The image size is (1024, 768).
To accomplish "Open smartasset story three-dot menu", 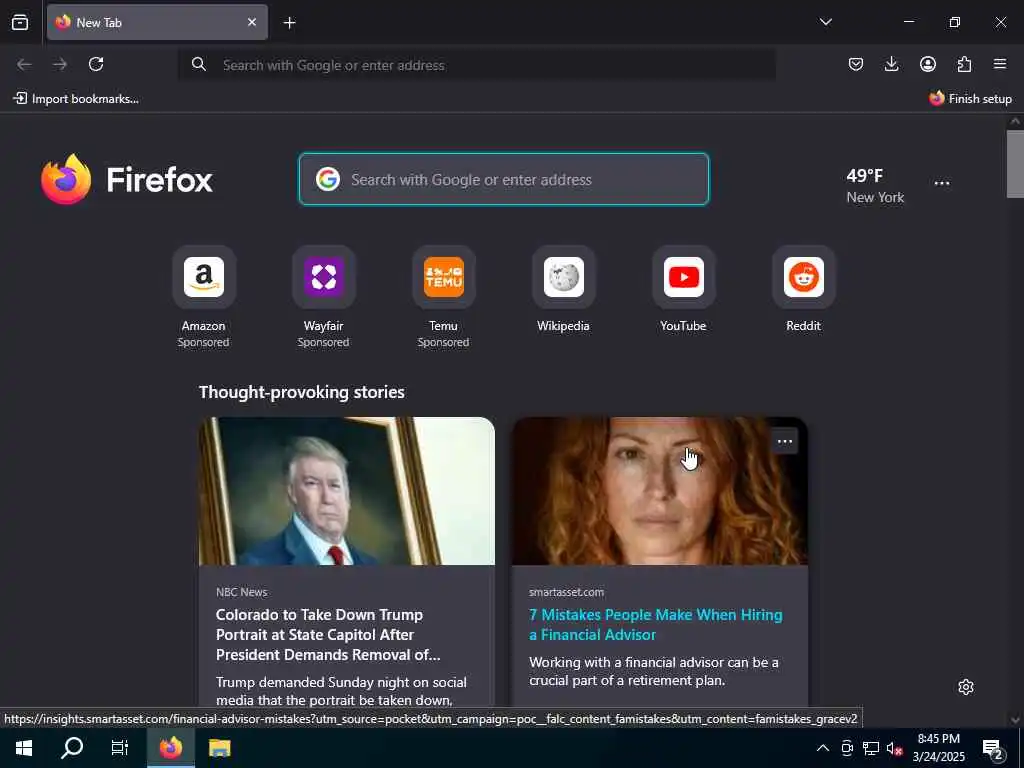I will pos(784,441).
